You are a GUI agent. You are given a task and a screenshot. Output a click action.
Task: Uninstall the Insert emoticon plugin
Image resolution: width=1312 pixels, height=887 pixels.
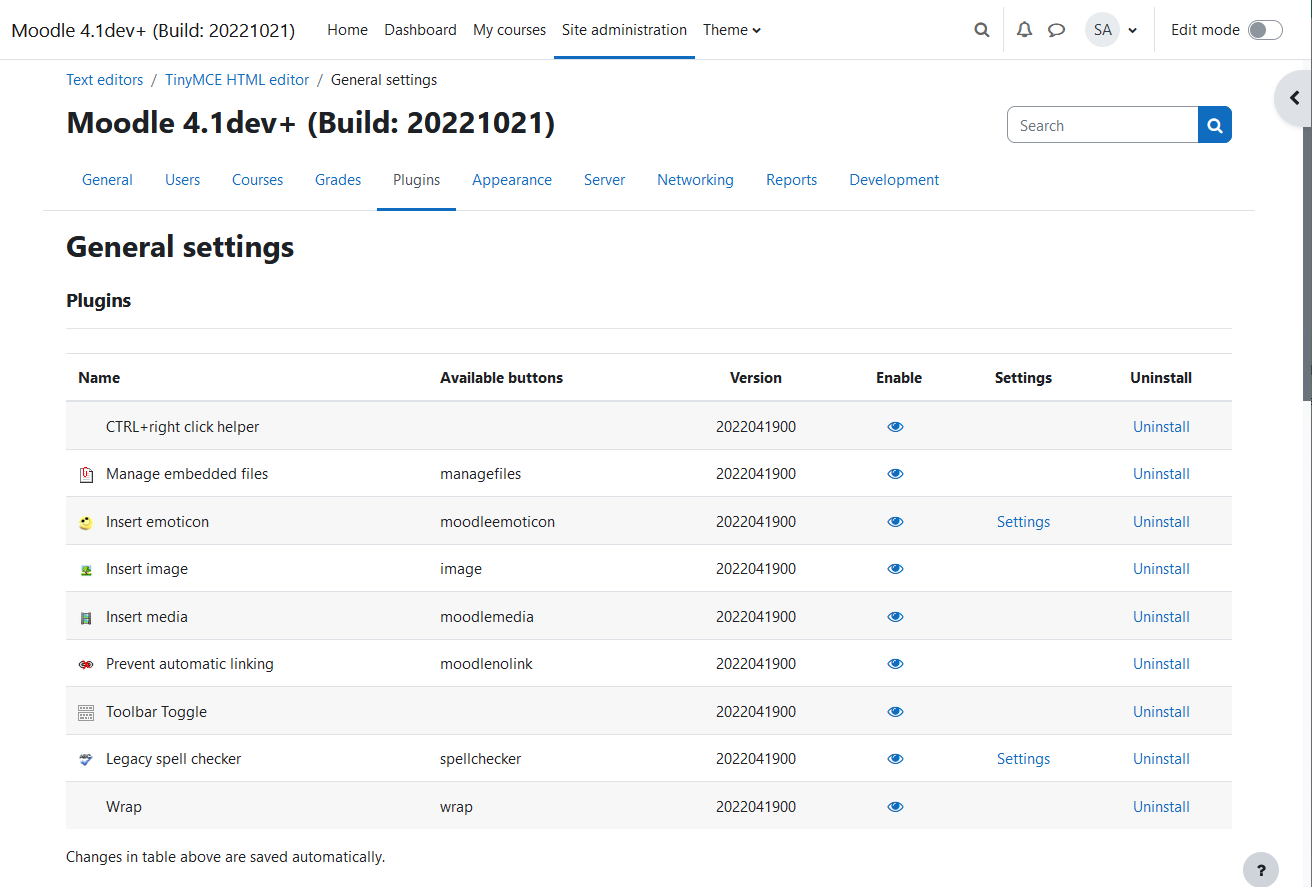[1161, 522]
